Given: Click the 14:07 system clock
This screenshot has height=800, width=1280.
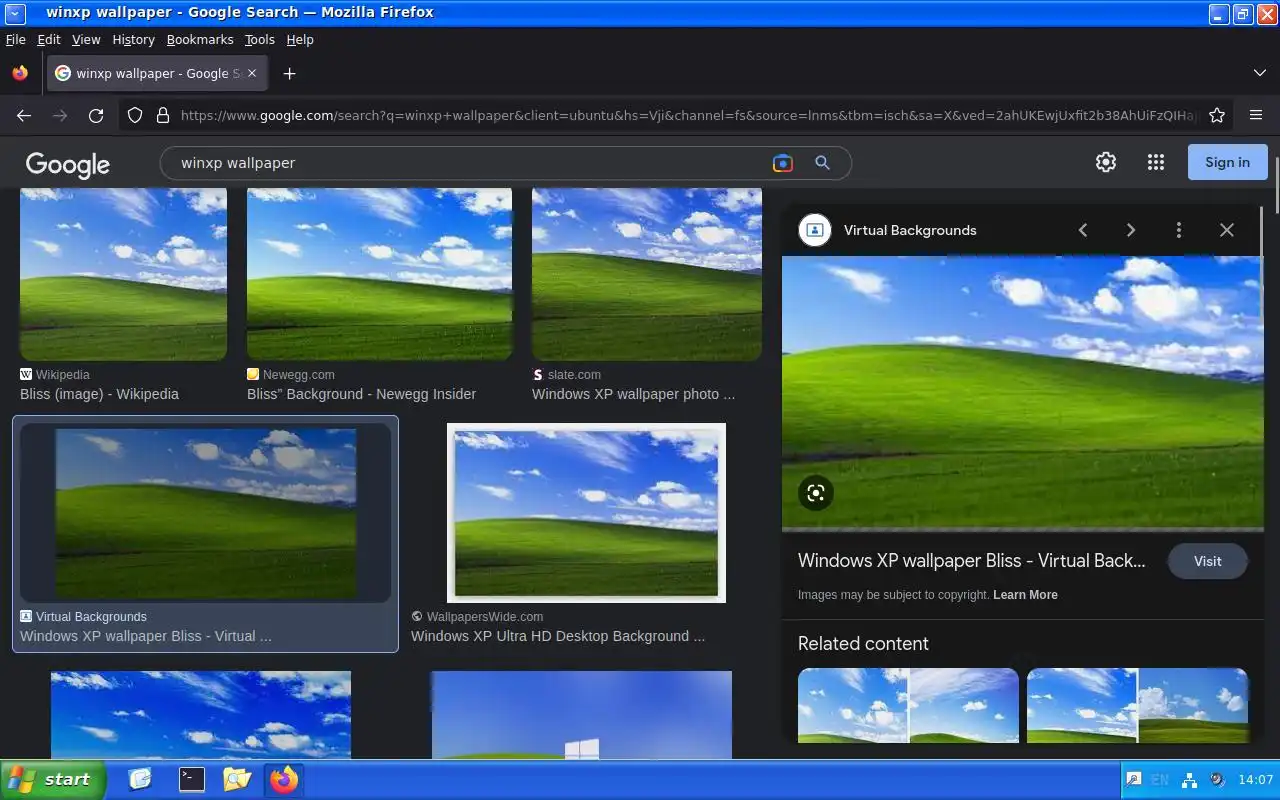Looking at the screenshot, I should pyautogui.click(x=1255, y=780).
